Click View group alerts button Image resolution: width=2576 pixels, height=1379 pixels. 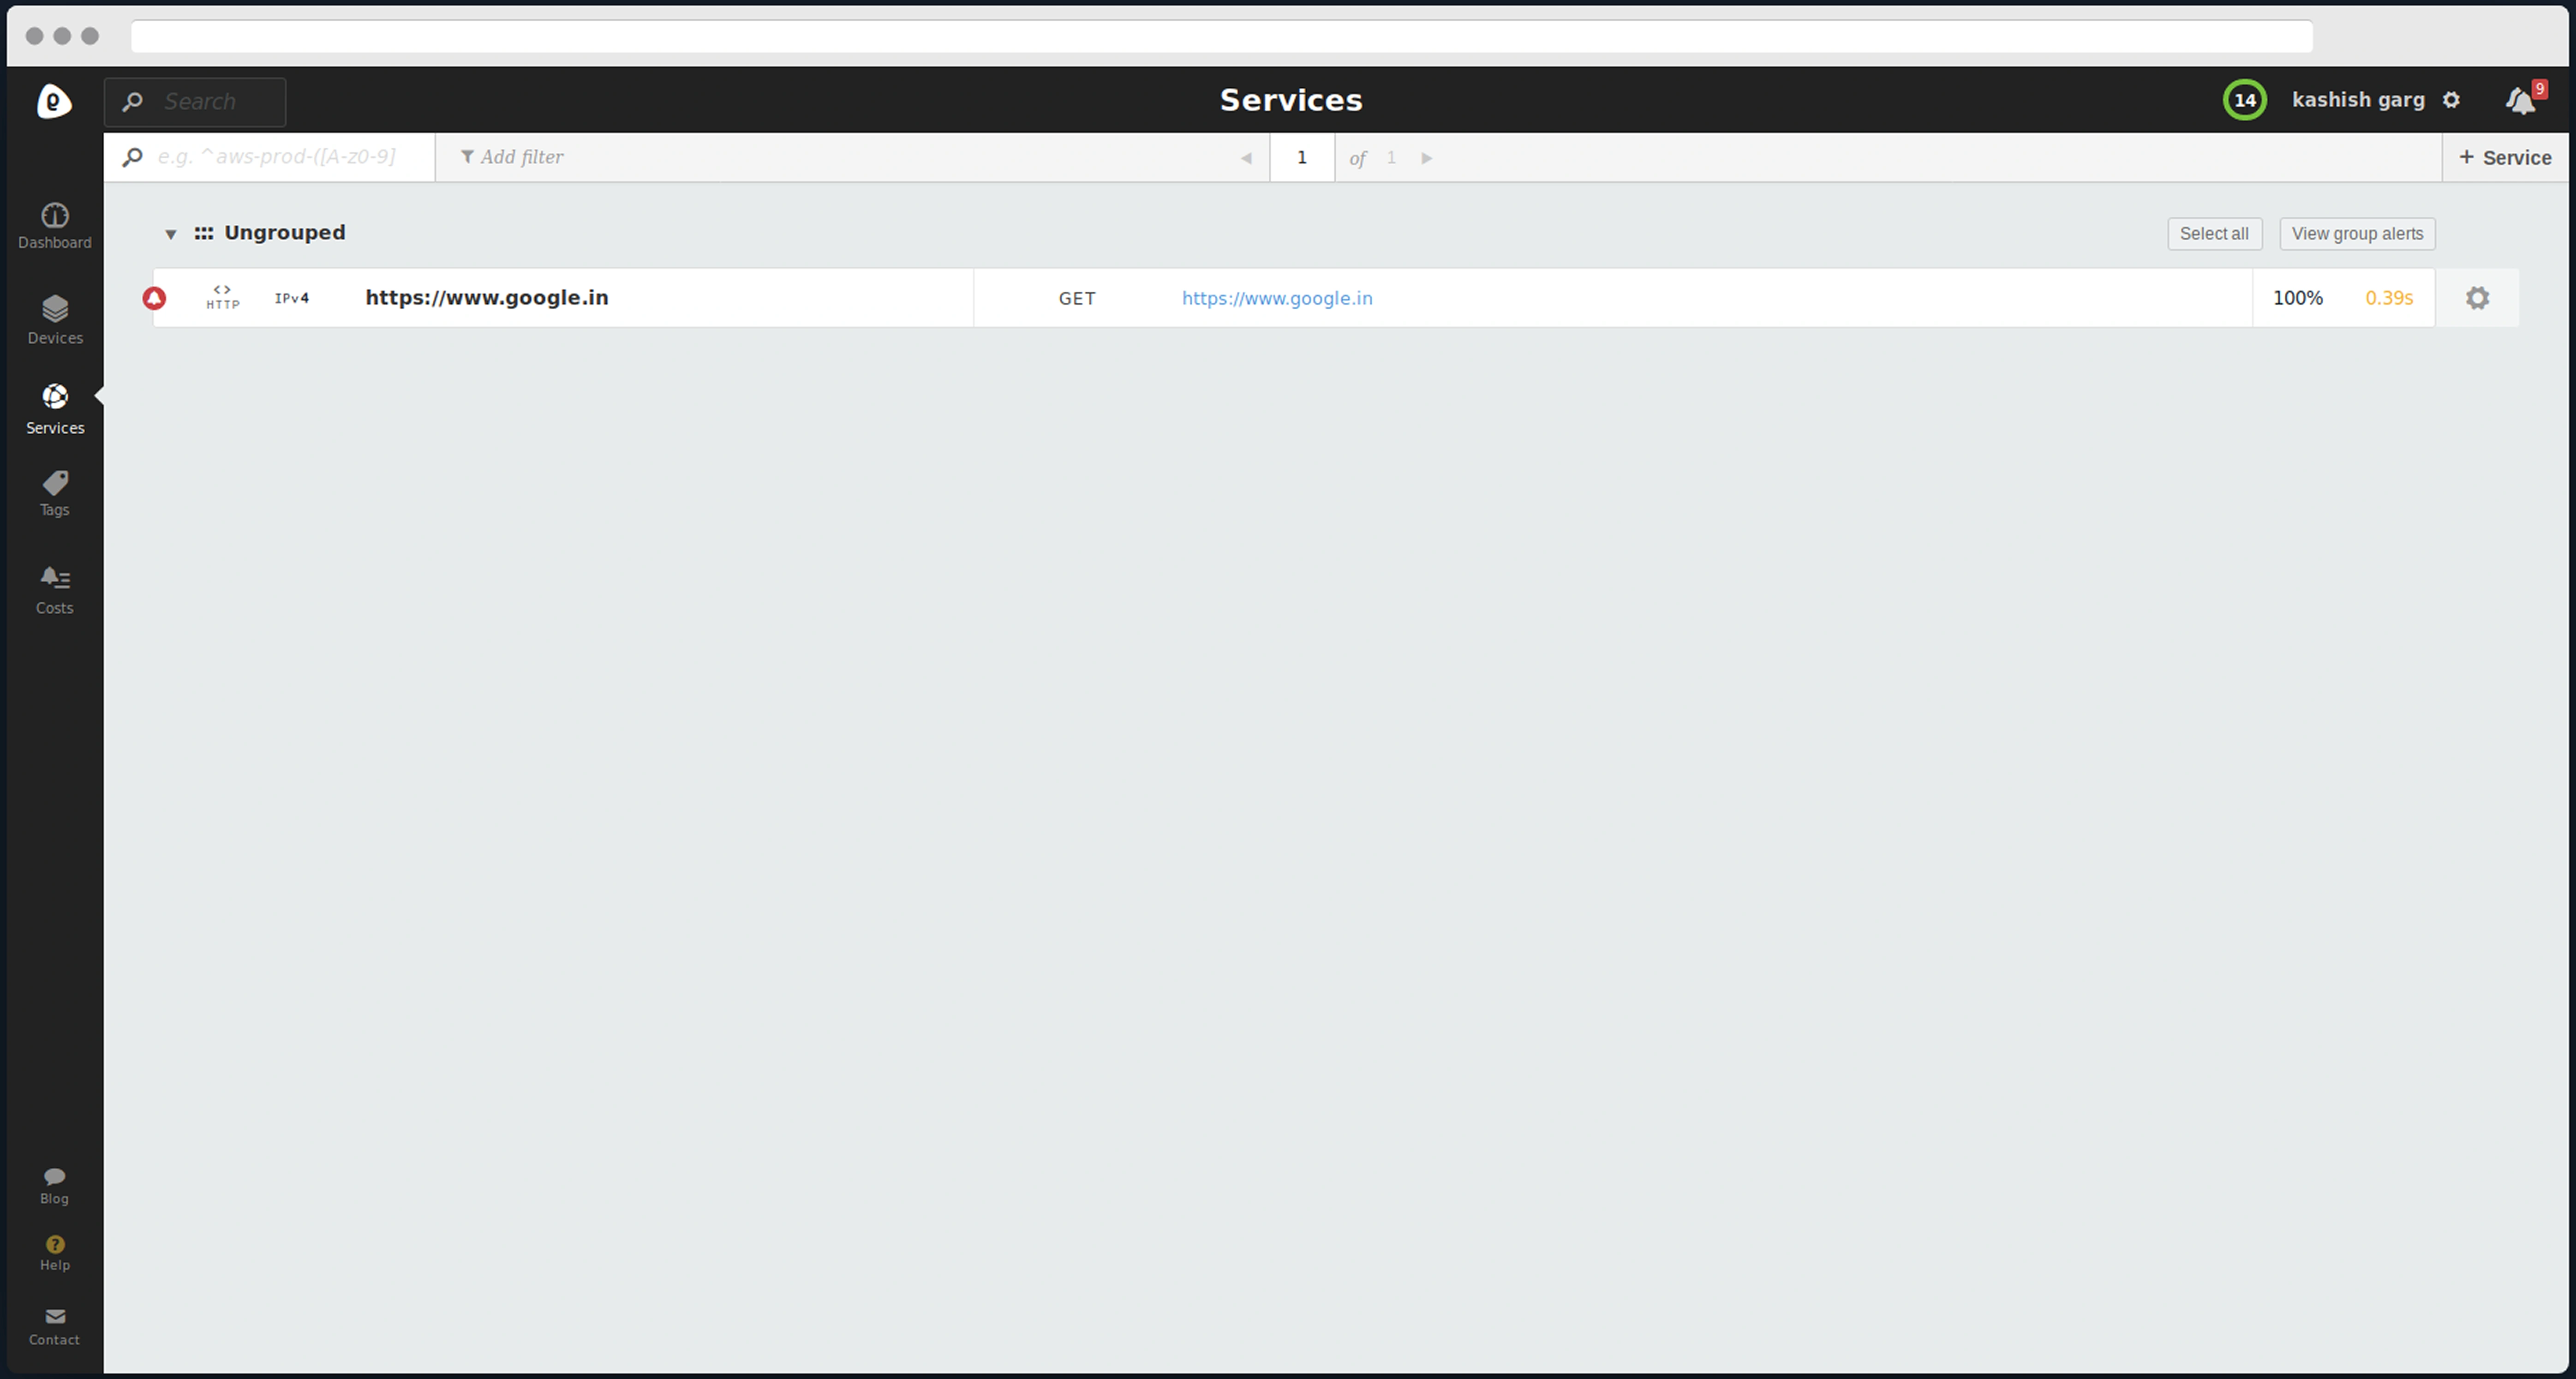coord(2357,234)
